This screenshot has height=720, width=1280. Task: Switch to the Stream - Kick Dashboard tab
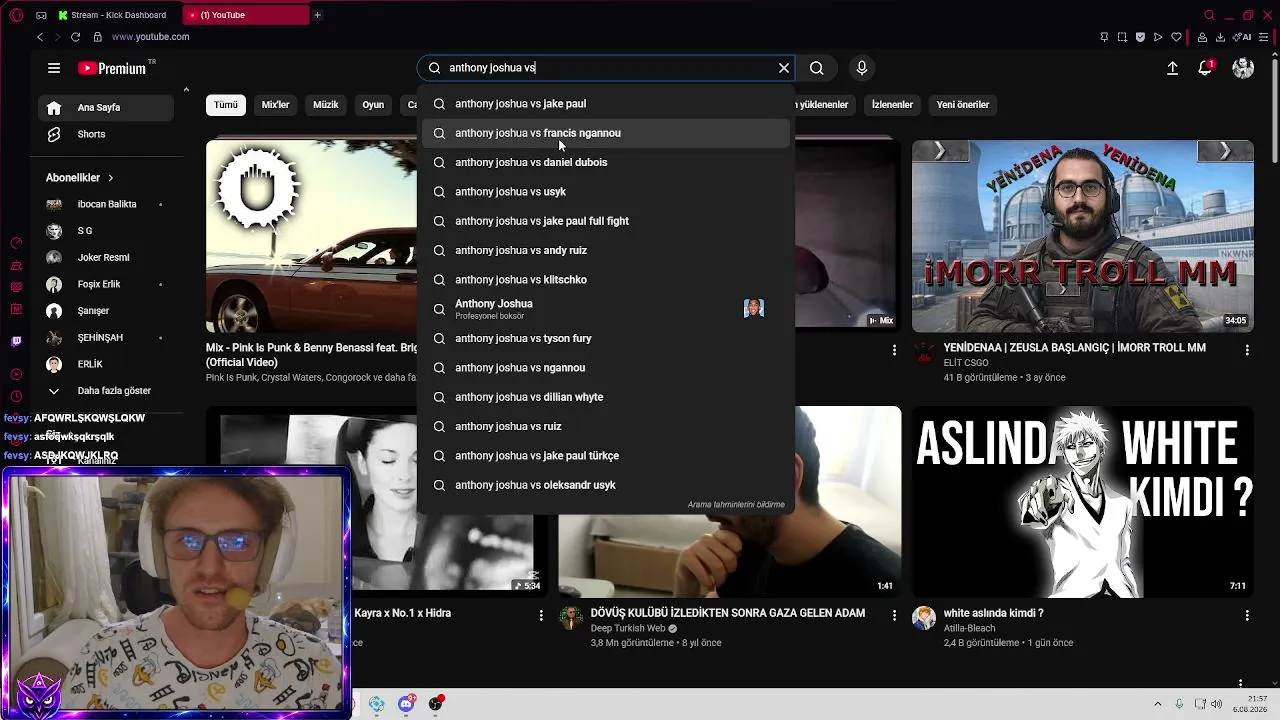click(113, 15)
